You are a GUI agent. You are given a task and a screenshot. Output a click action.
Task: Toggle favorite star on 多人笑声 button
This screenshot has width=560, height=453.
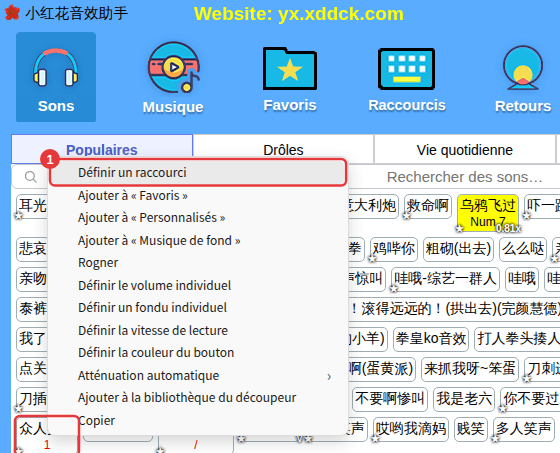[495, 438]
